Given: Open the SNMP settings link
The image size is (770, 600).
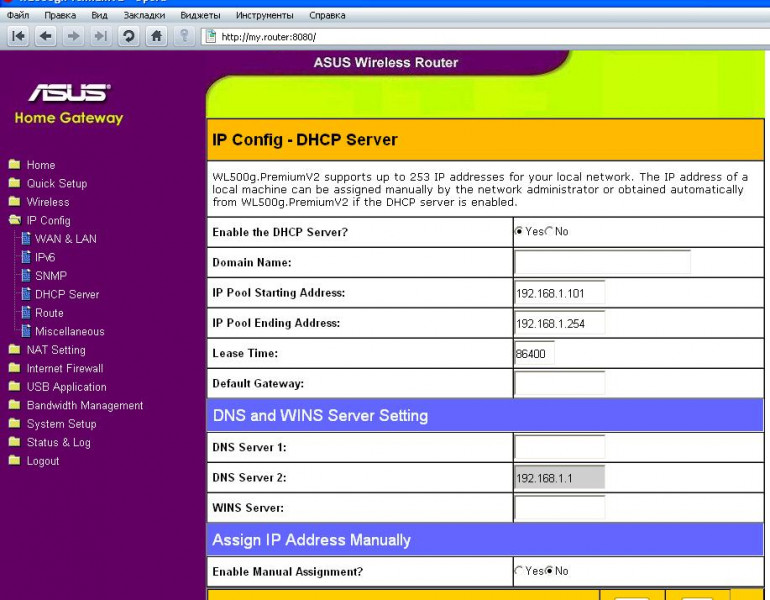Looking at the screenshot, I should click(51, 276).
